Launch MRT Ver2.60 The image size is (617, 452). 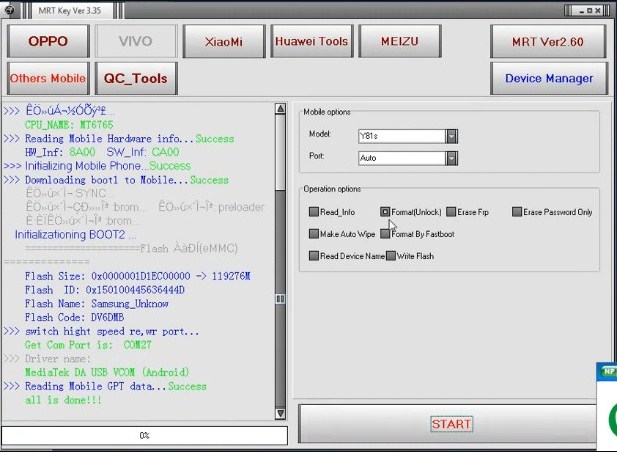[x=548, y=41]
